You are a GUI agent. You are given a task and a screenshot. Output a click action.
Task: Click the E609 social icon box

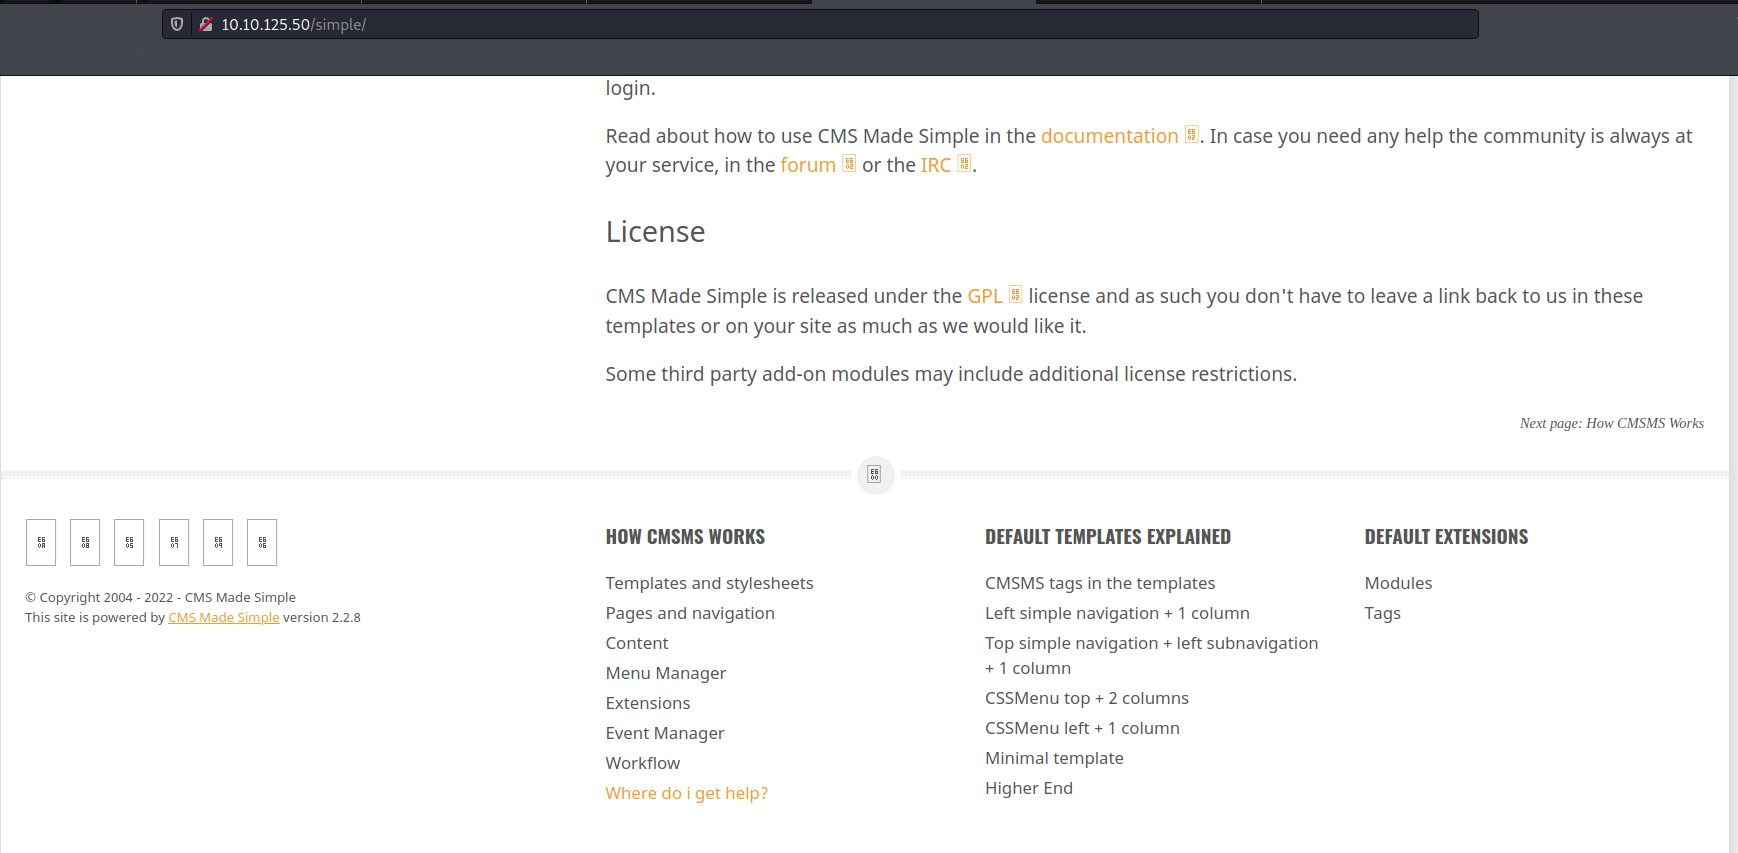218,542
